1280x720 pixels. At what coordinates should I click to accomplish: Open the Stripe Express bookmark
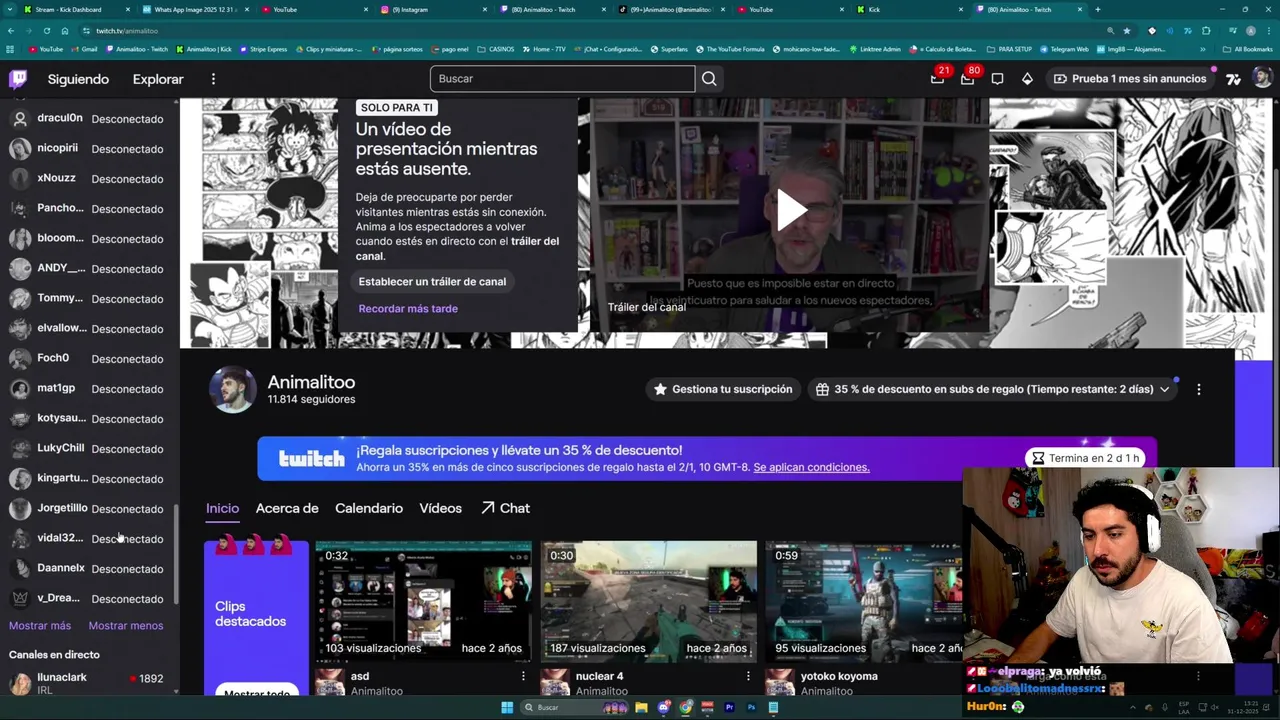click(x=262, y=49)
